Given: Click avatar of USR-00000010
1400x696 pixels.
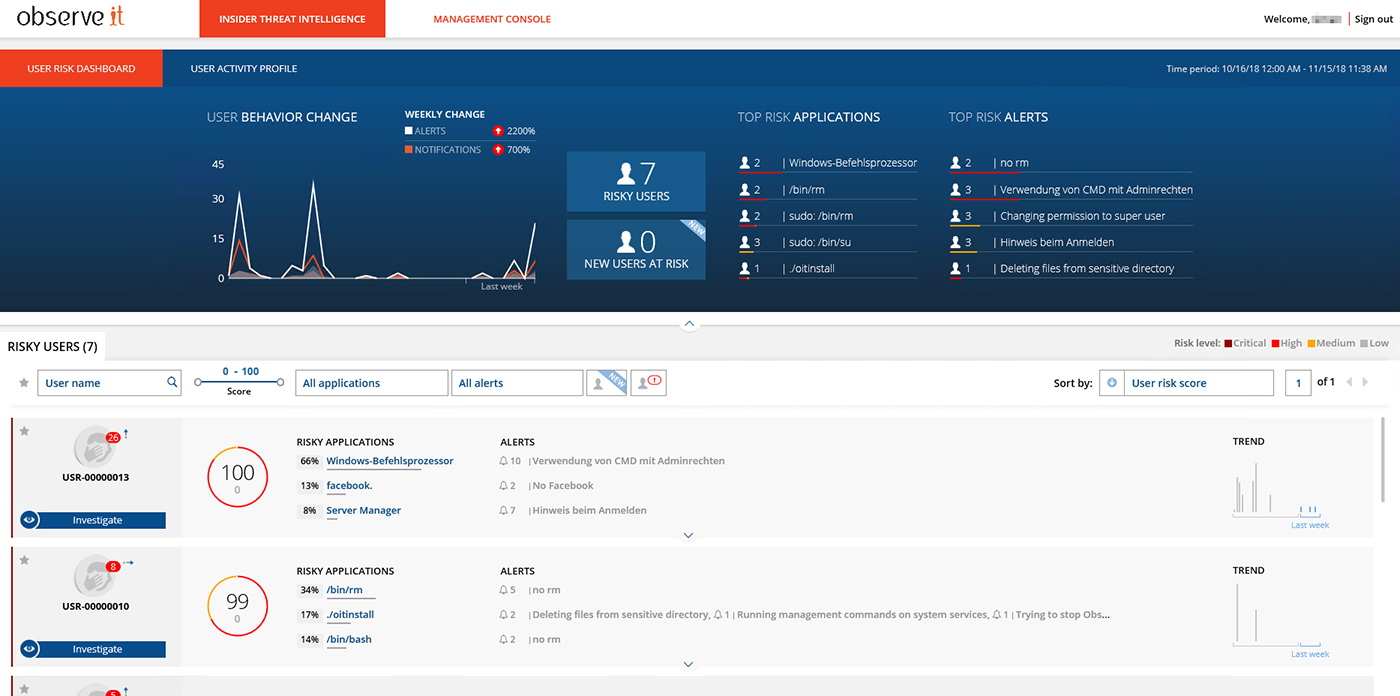Looking at the screenshot, I should coord(94,575).
